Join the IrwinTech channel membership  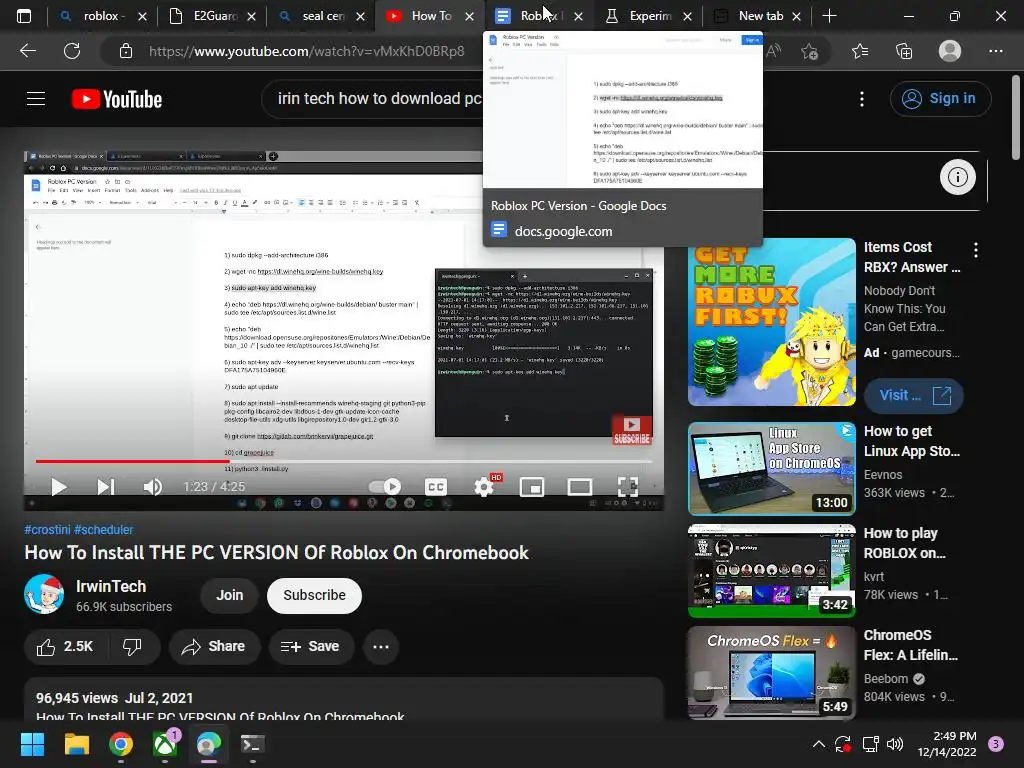point(230,595)
